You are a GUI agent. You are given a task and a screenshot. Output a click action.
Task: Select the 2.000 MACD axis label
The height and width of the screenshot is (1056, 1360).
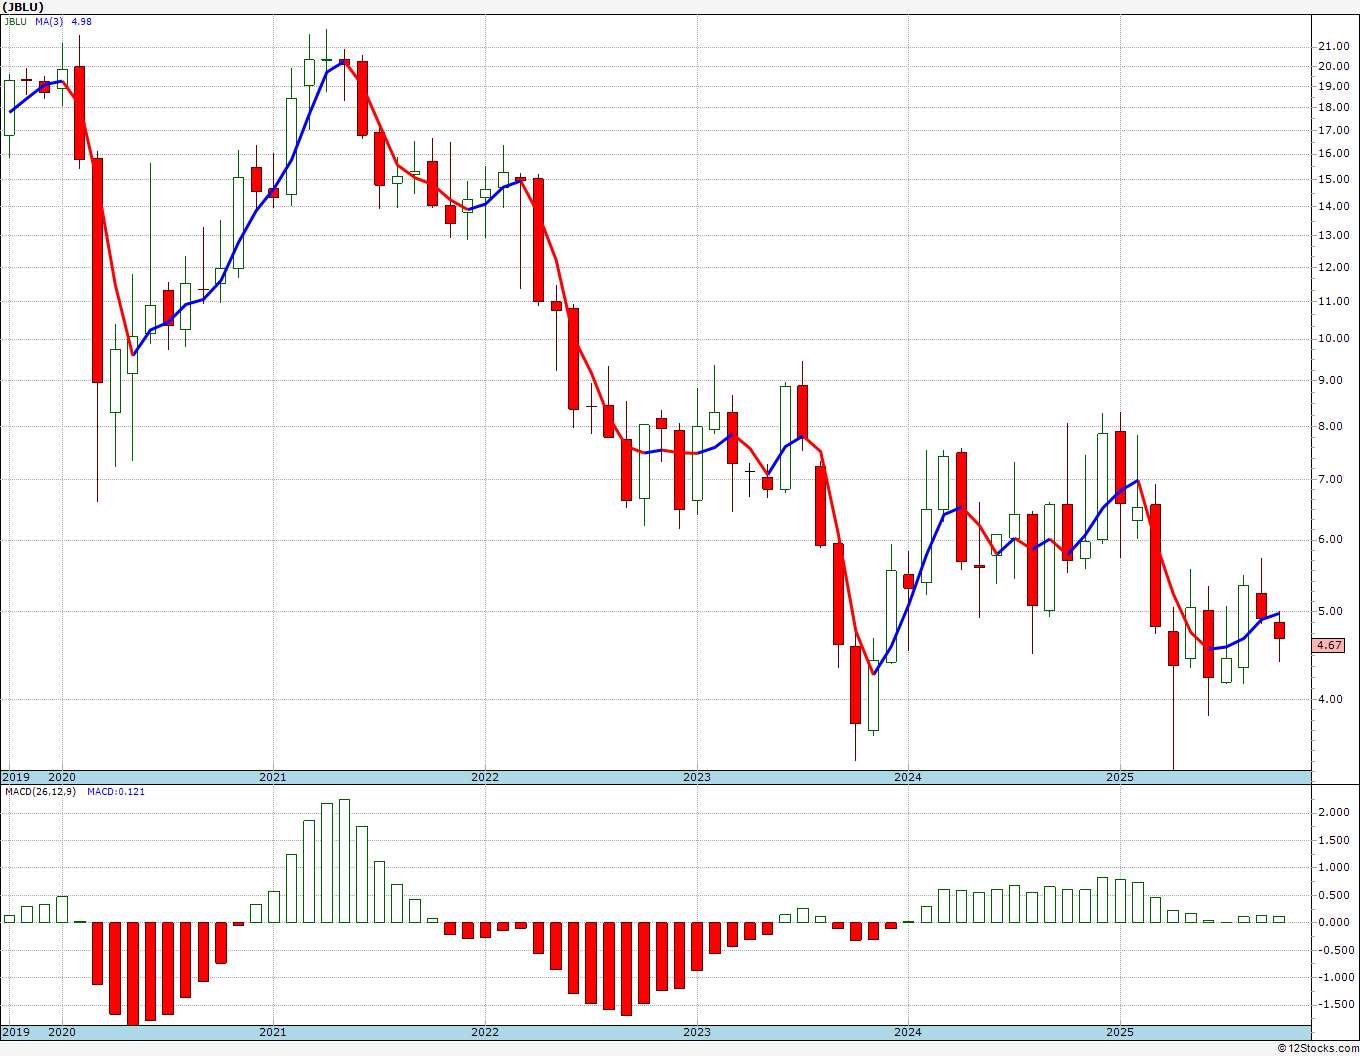(x=1334, y=813)
